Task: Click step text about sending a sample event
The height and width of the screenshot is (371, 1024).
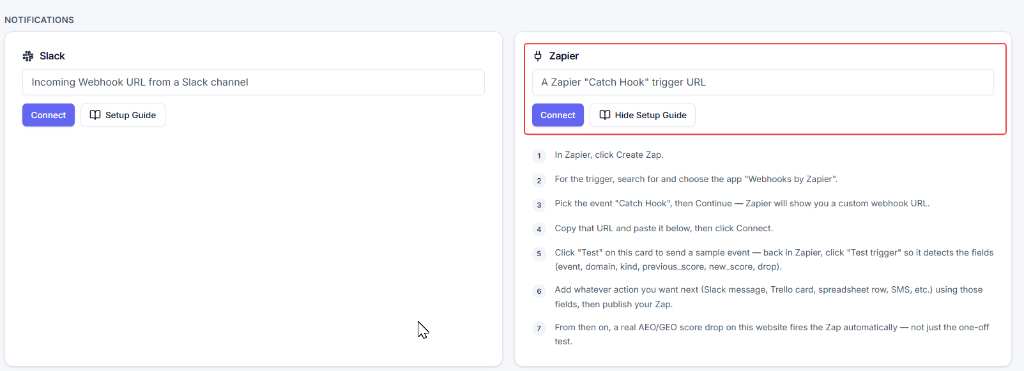Action: point(774,259)
